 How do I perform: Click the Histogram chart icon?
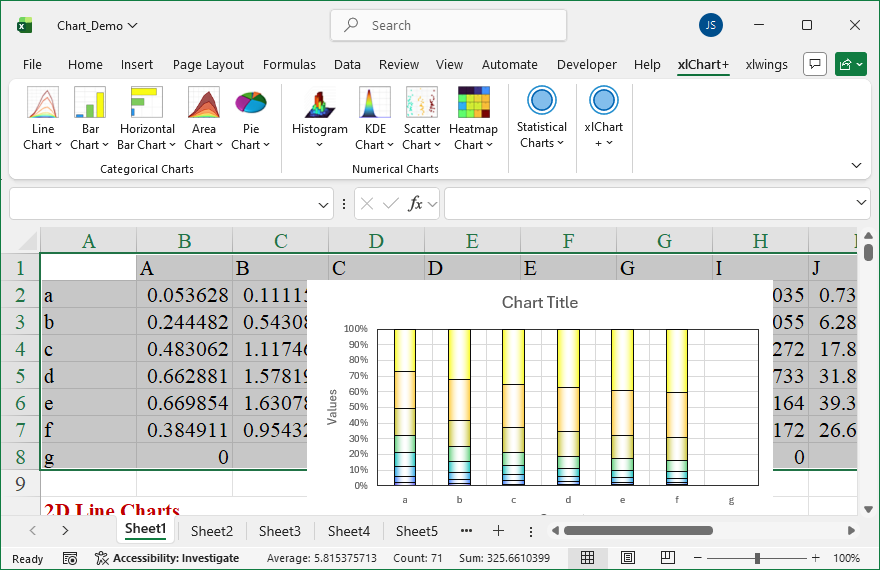click(x=319, y=103)
